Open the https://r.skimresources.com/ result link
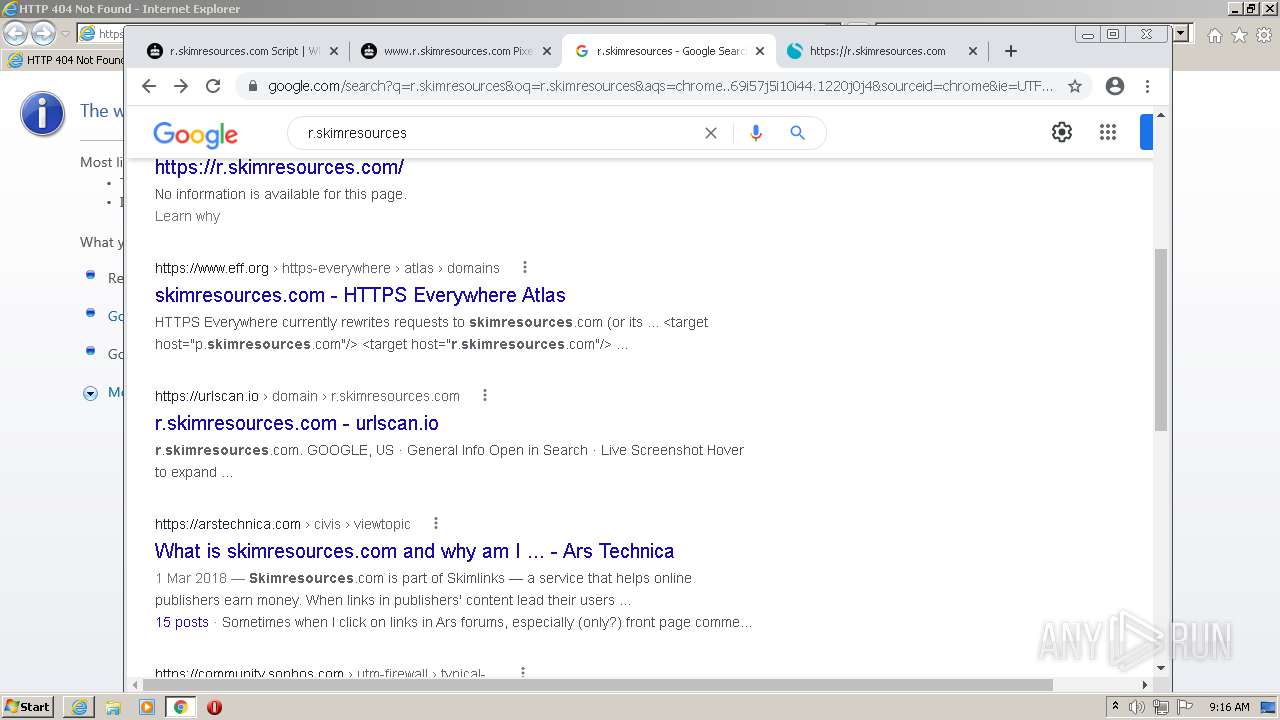The image size is (1280, 720). point(279,167)
